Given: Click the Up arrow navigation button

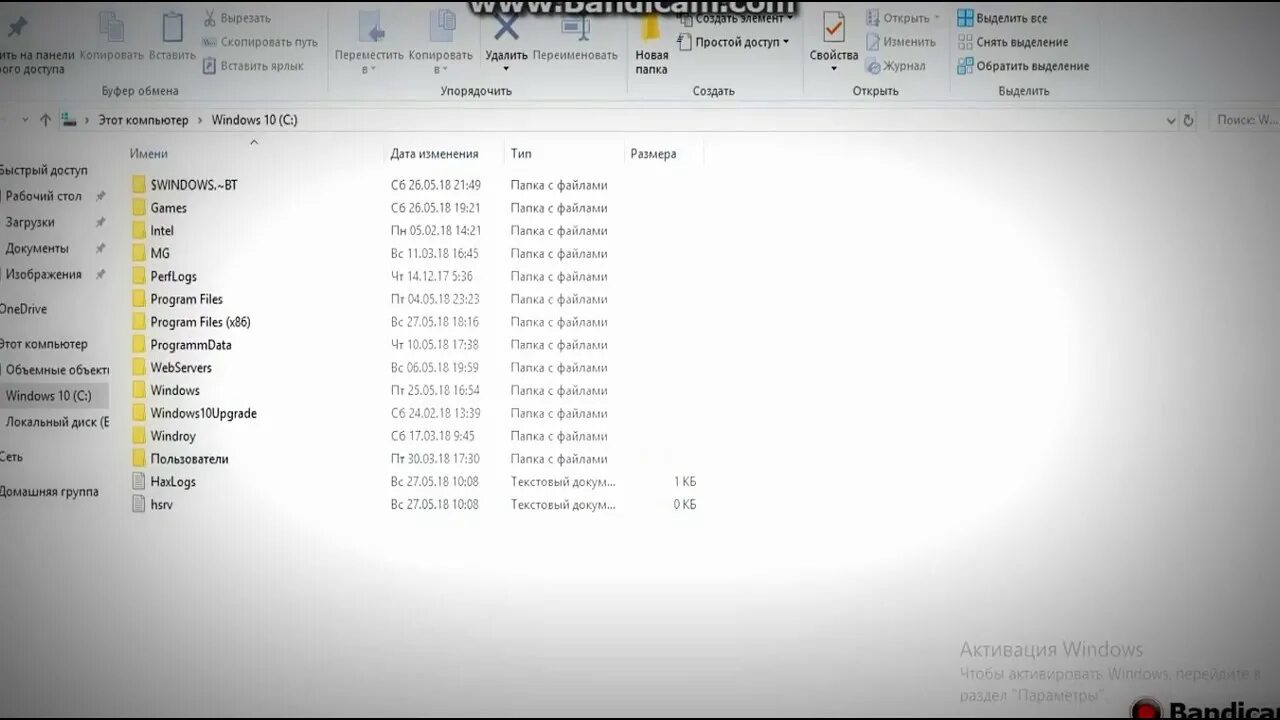Looking at the screenshot, I should [45, 120].
